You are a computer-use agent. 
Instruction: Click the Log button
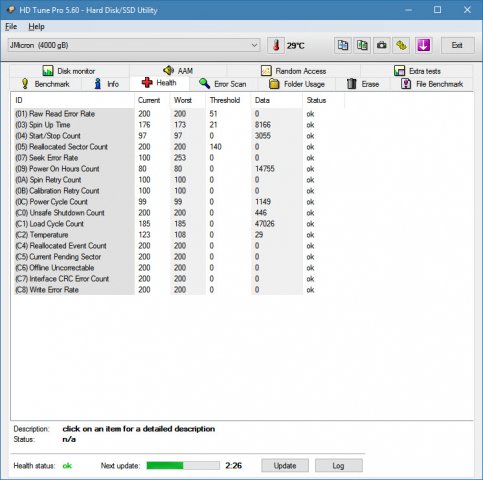point(339,466)
